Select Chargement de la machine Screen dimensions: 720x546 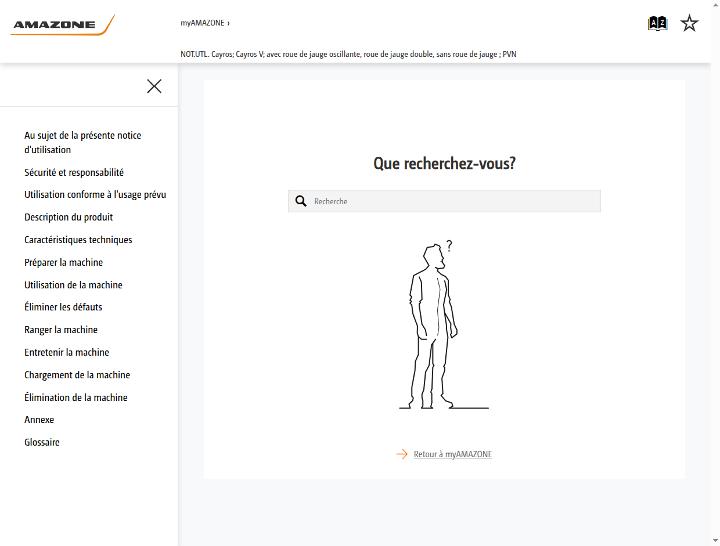77,375
